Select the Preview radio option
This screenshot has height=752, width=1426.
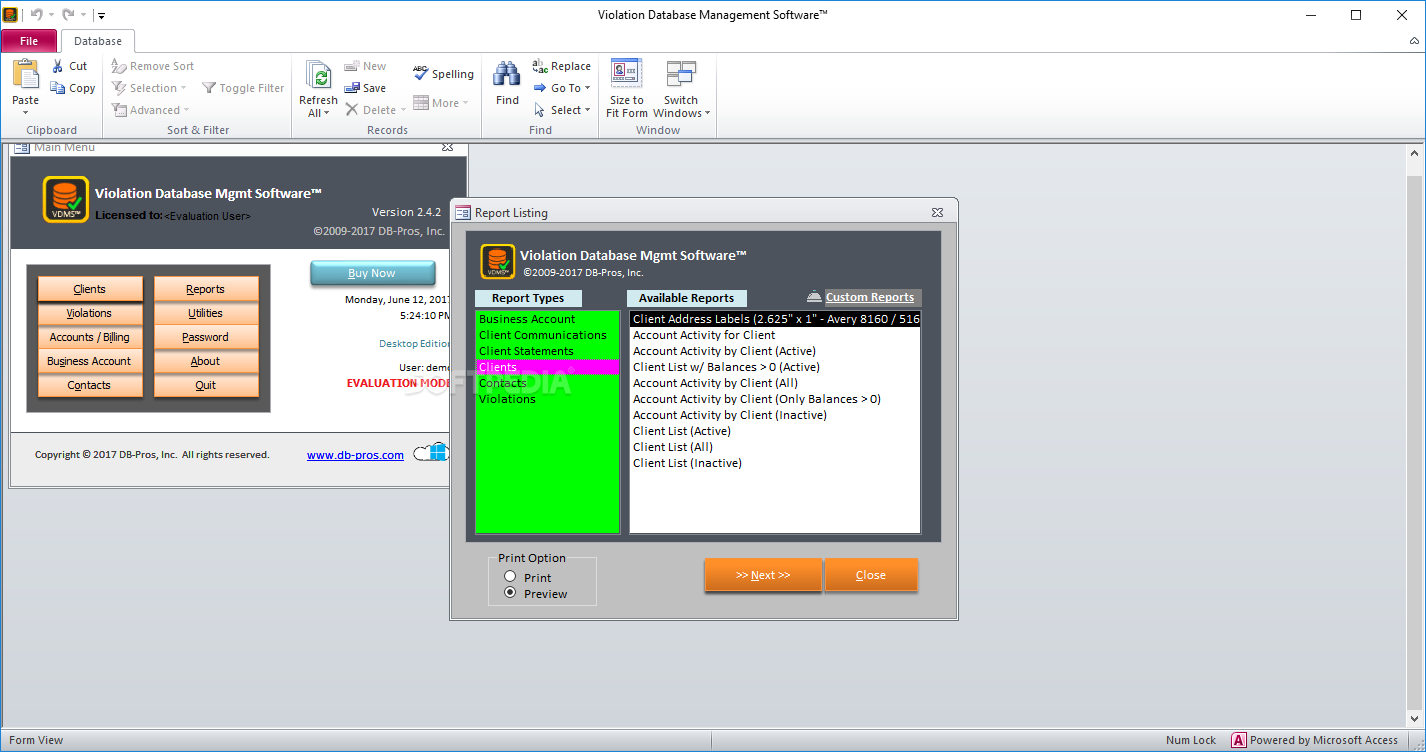510,593
